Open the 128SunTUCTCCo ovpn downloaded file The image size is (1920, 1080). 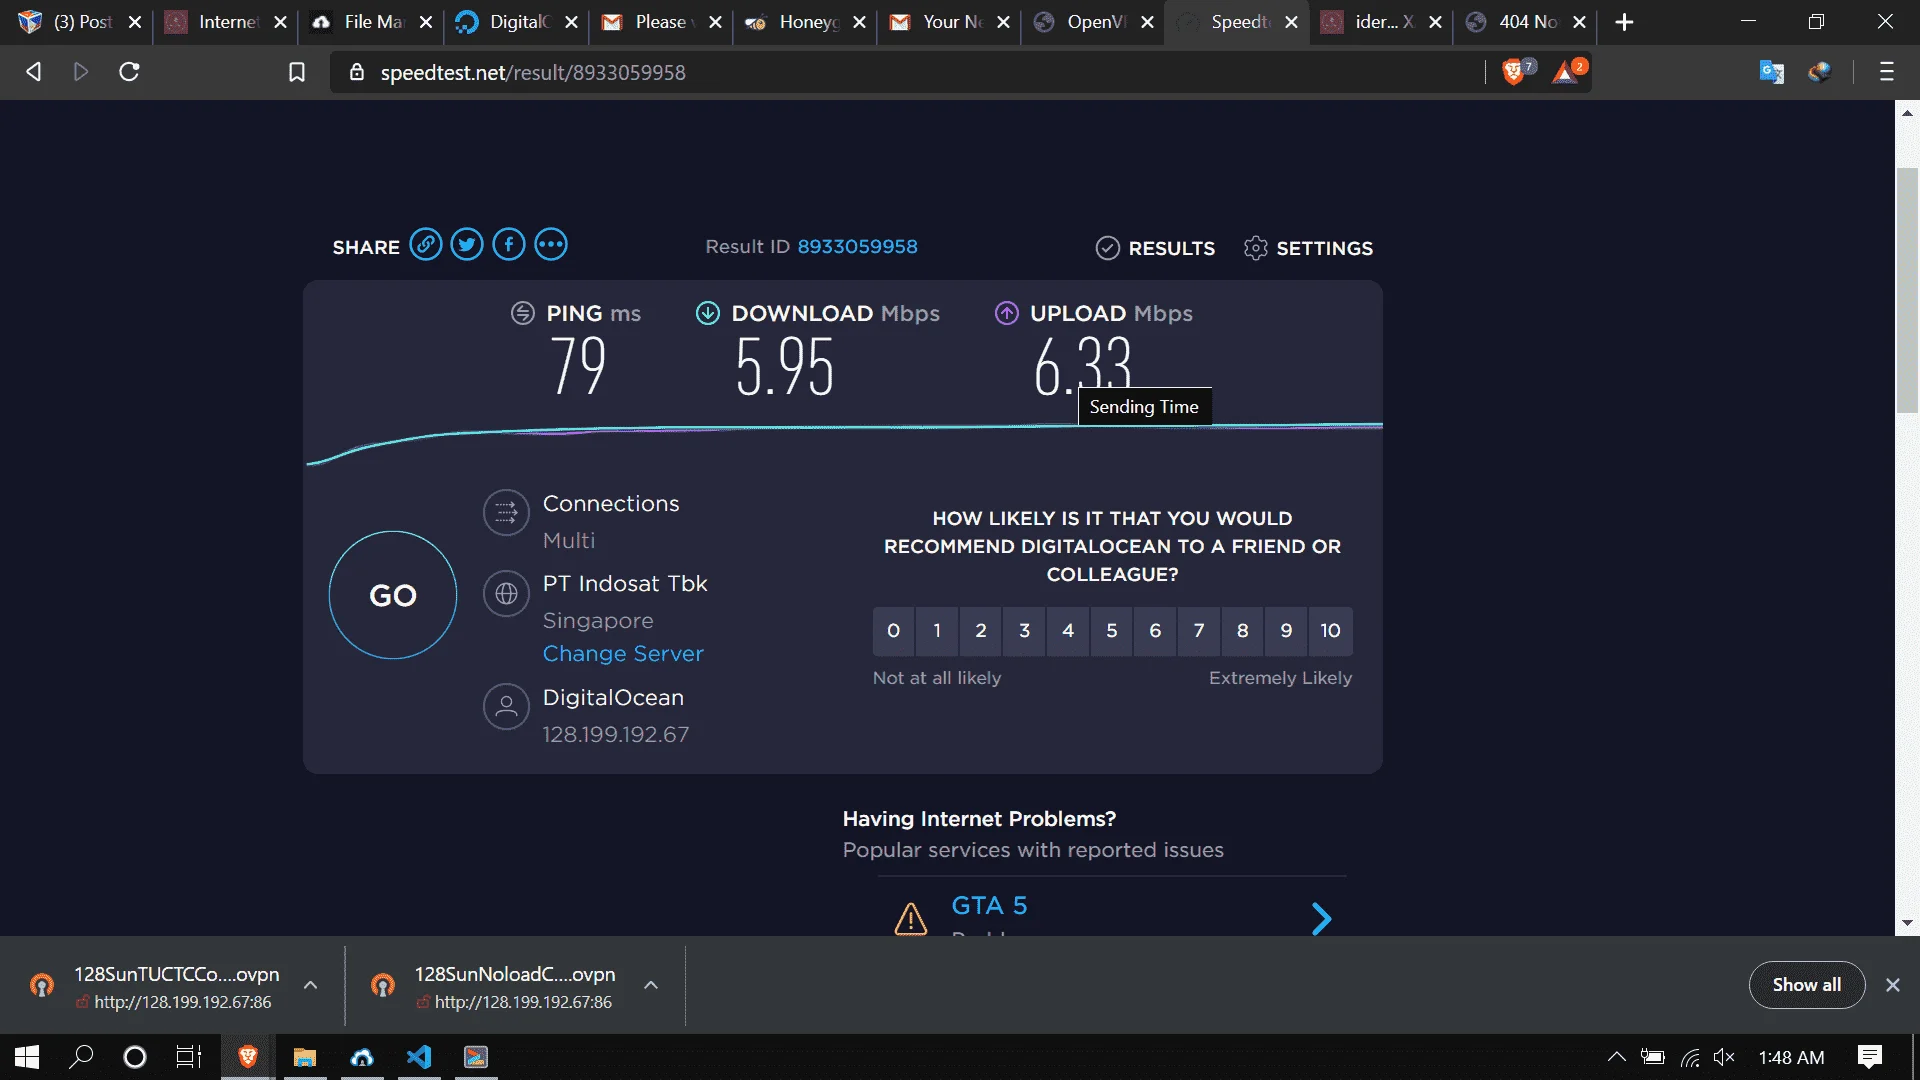tap(158, 985)
